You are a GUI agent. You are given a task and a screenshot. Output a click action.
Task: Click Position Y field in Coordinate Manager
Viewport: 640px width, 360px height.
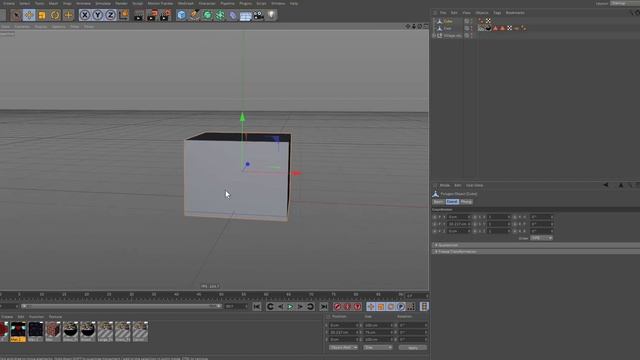(344, 333)
